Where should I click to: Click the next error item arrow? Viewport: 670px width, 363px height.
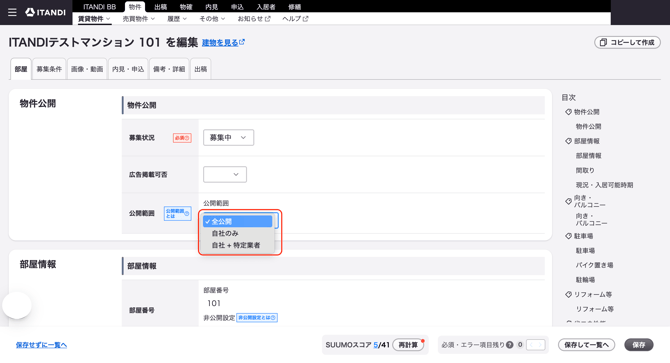(x=540, y=345)
